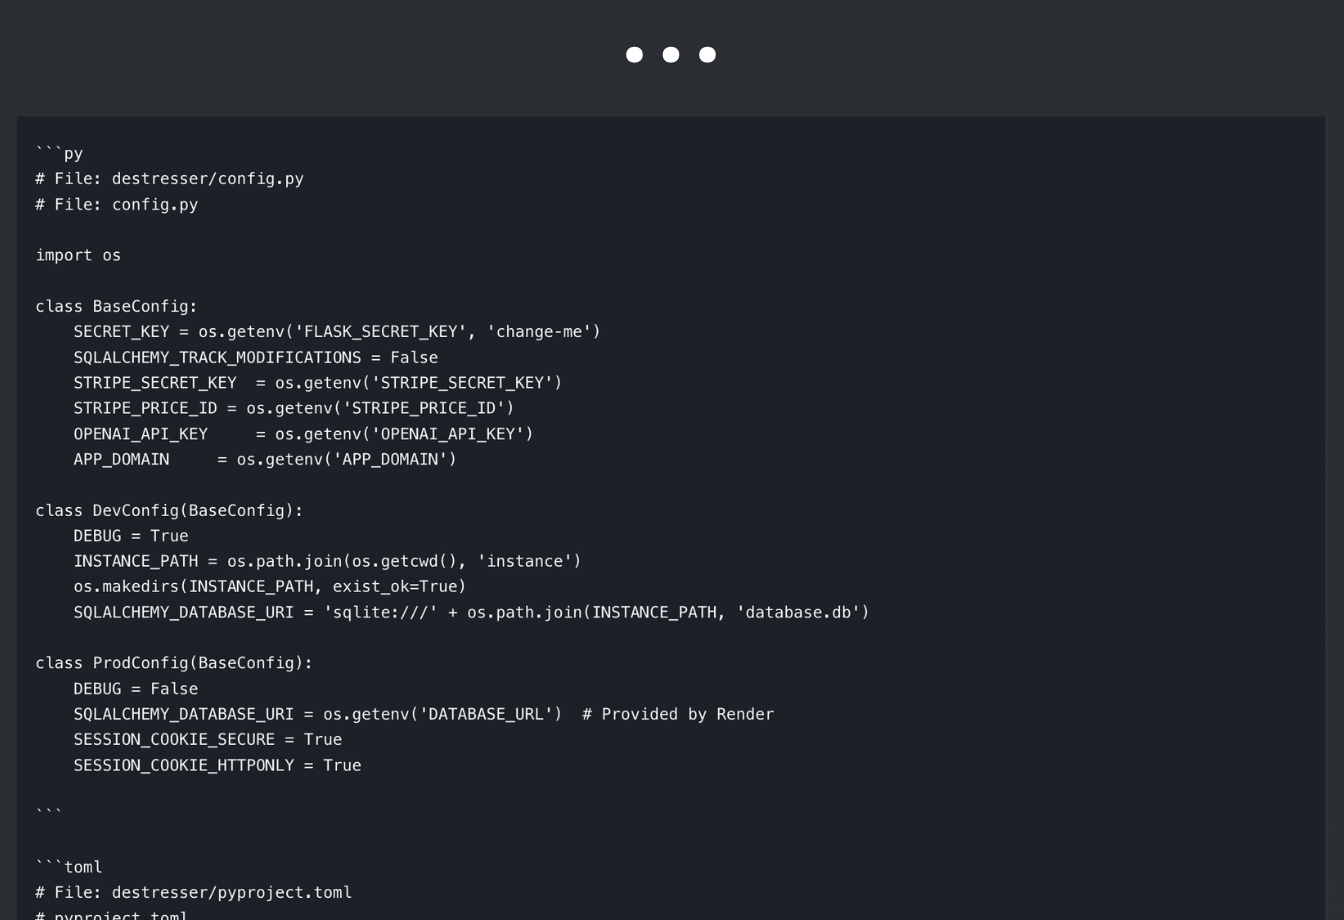Click the sqlite SQLALCHEMY_DATABASE_URI line
Viewport: 1344px width, 920px height.
[471, 612]
